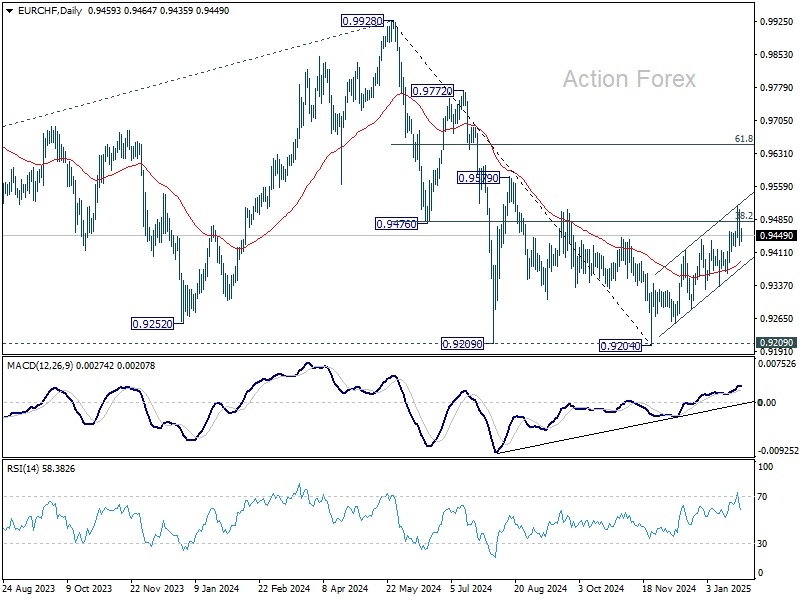Click the current price tag 0.94490
The image size is (800, 600).
point(776,236)
